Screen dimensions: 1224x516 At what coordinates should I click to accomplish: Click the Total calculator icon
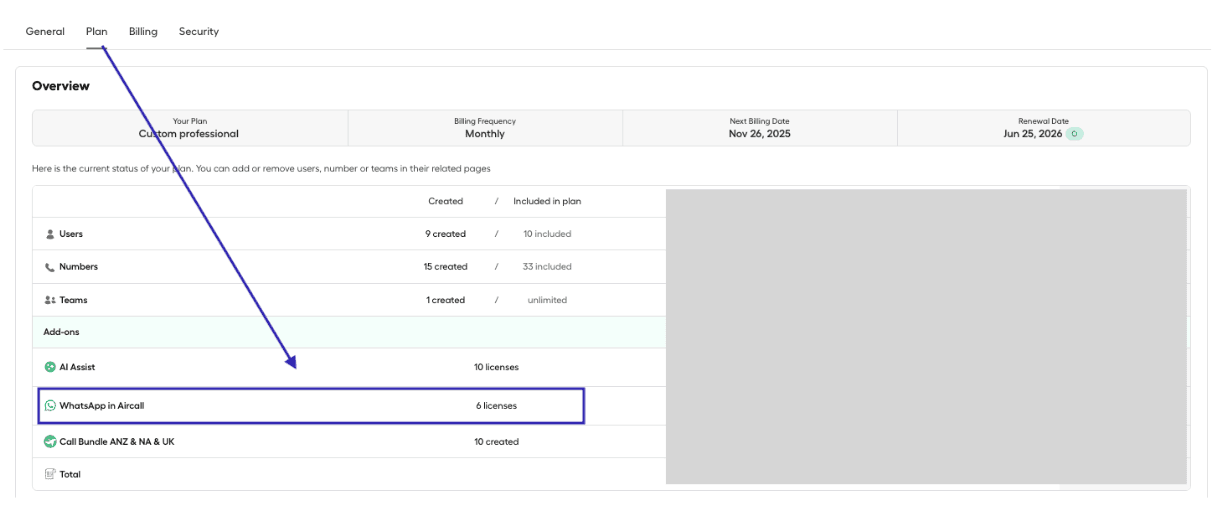click(x=50, y=474)
